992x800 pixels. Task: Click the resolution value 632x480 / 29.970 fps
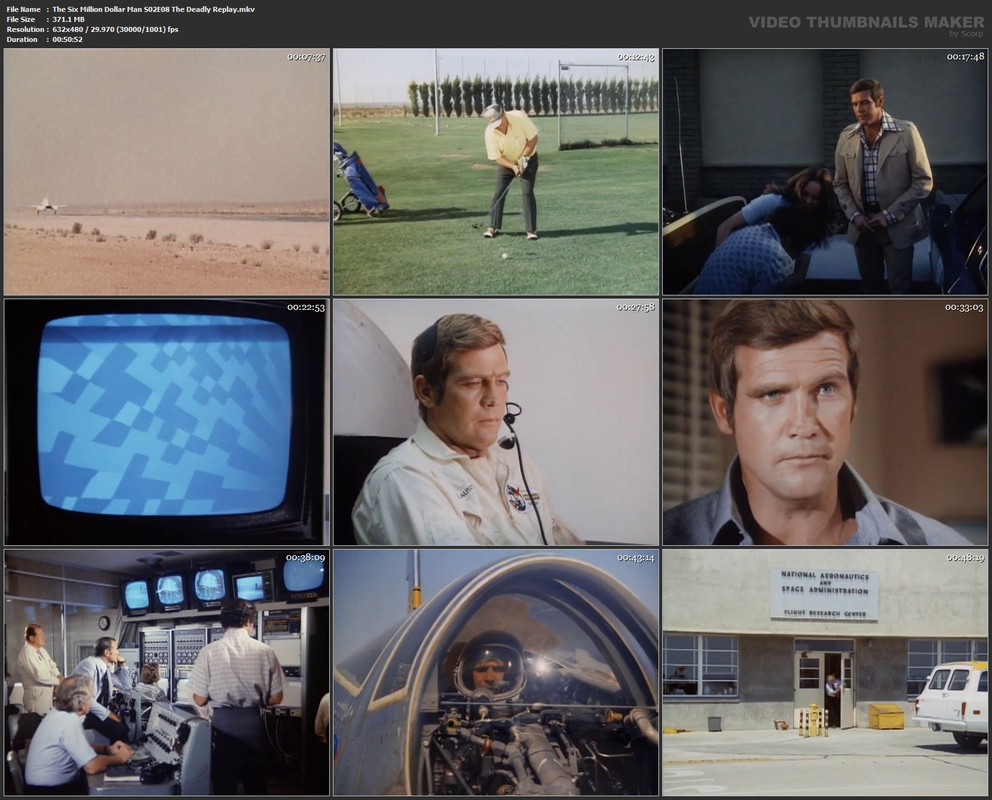pyautogui.click(x=115, y=30)
